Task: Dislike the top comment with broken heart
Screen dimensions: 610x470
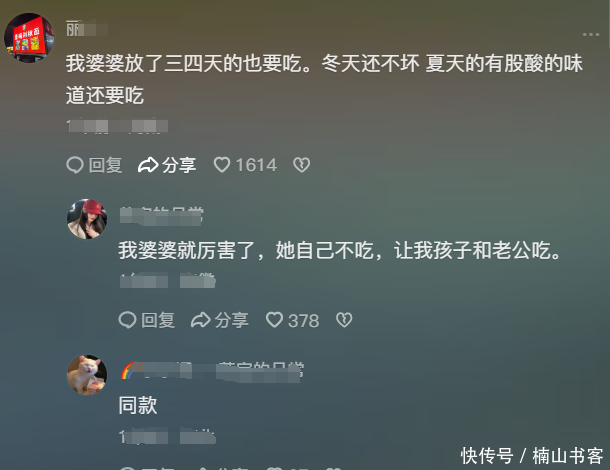Action: click(301, 165)
